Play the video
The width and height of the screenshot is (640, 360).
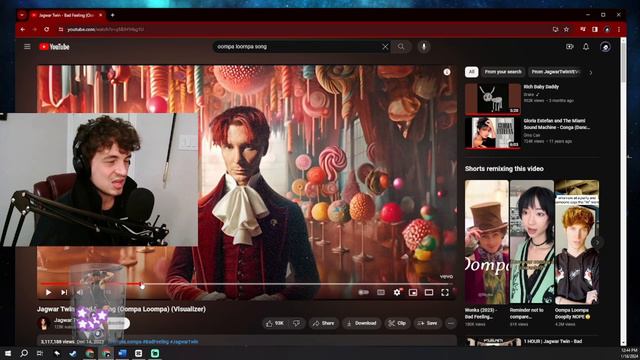(49, 292)
